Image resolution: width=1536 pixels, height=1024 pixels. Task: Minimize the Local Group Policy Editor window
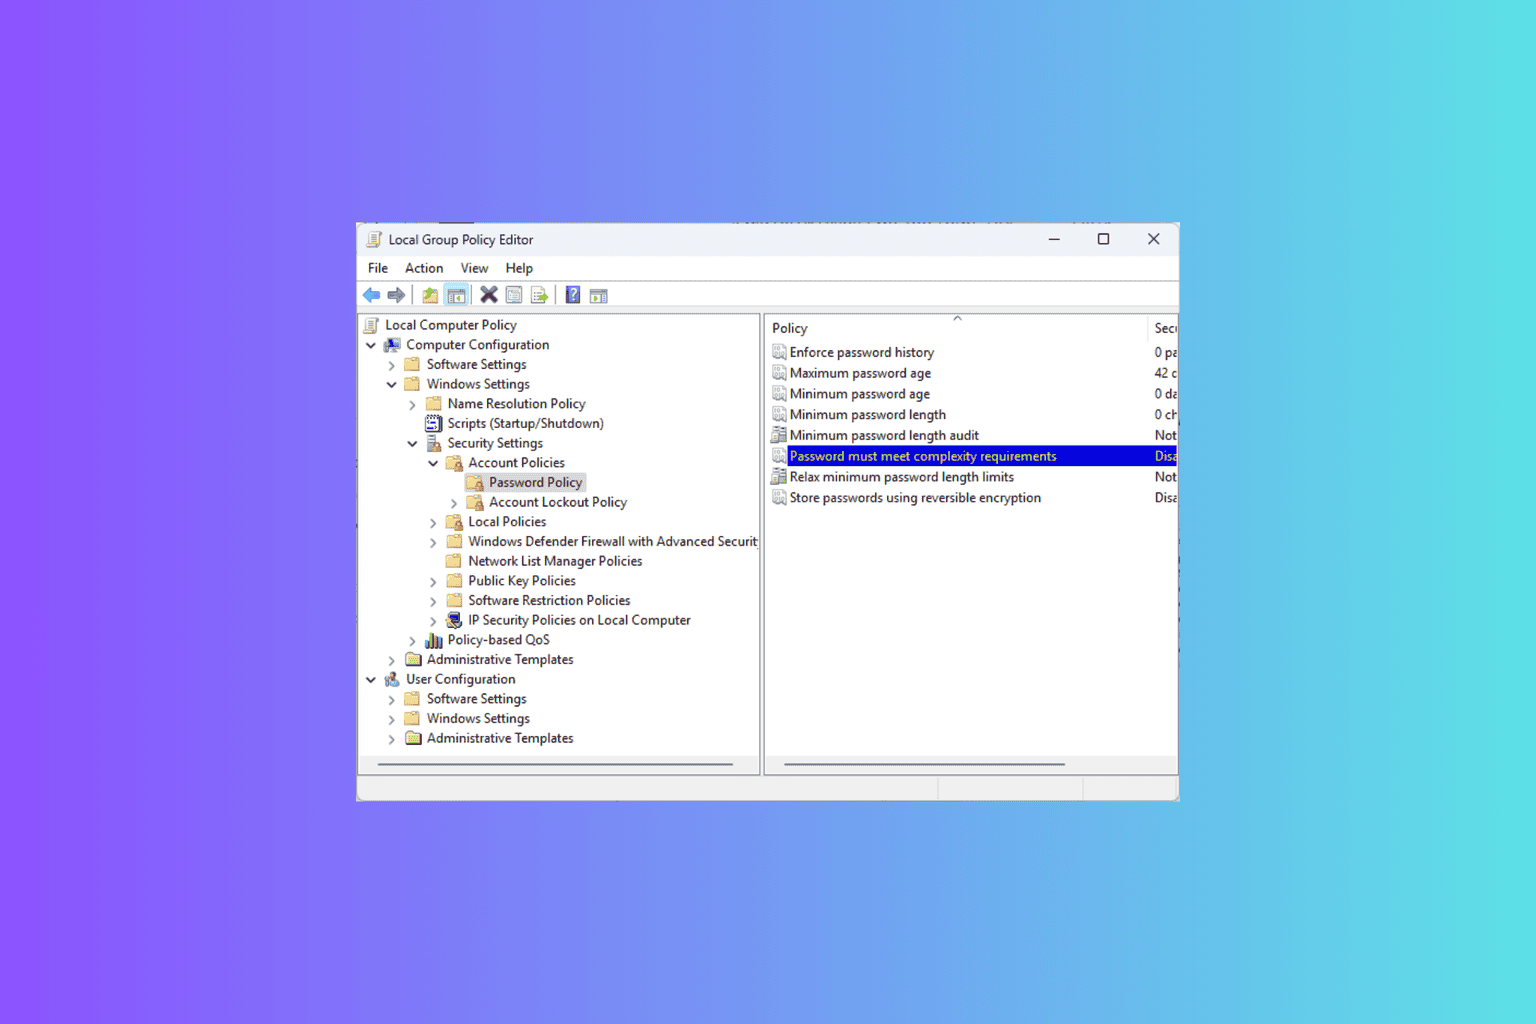coord(1054,239)
